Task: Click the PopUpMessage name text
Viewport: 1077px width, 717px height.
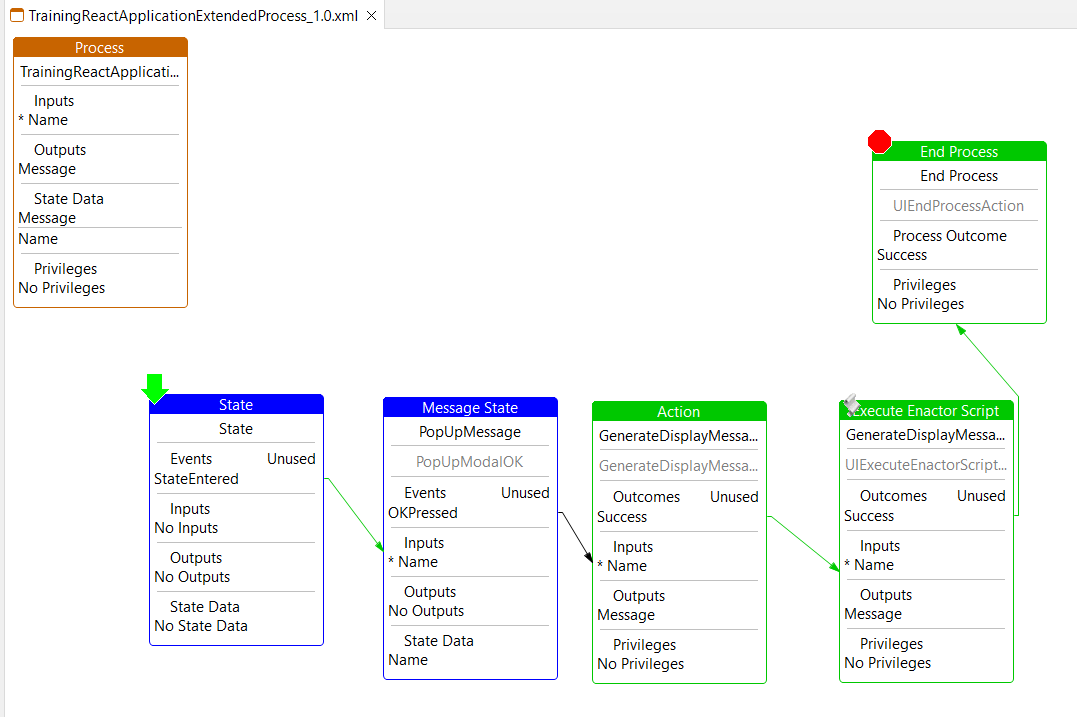Action: coord(470,432)
